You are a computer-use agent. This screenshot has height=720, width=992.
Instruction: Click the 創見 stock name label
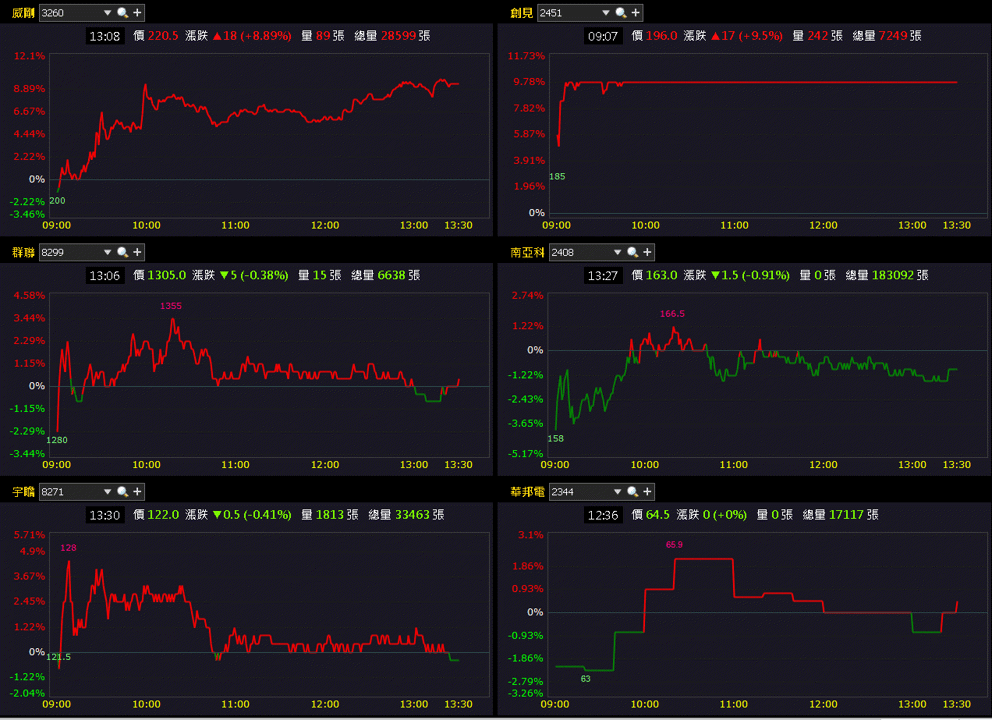point(522,13)
